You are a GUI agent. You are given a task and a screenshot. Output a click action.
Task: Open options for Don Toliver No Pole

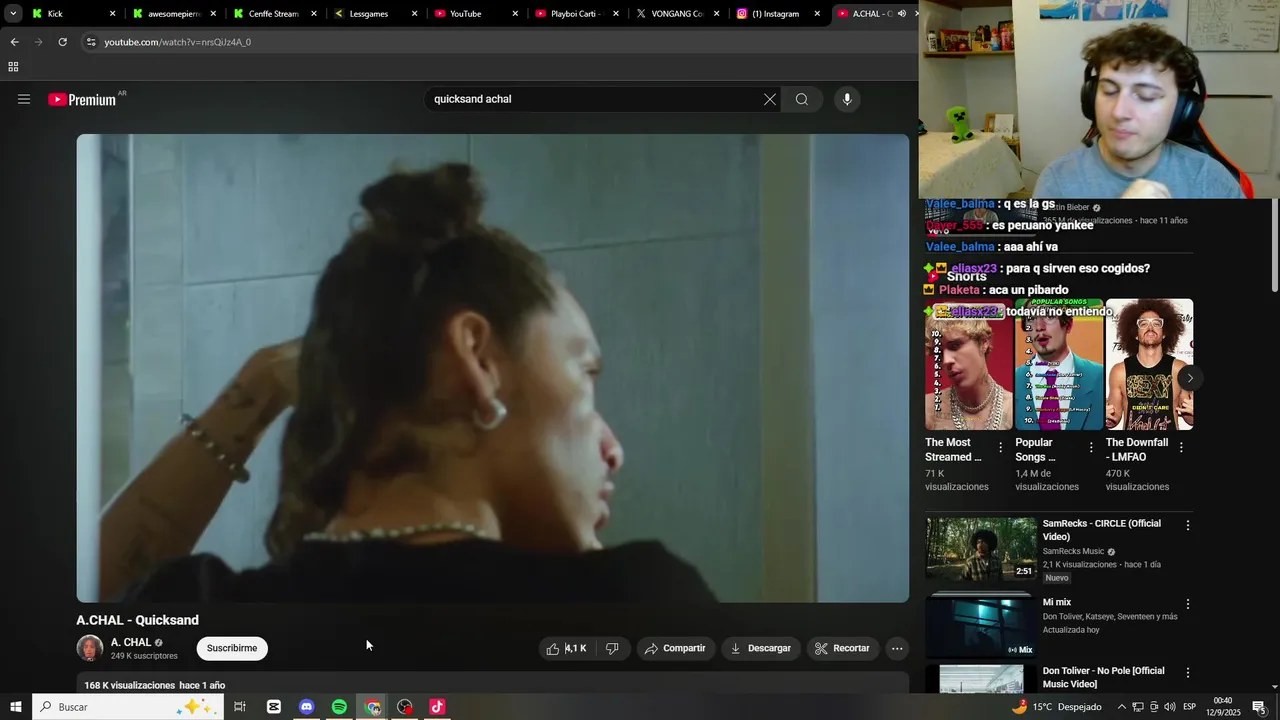click(x=1188, y=673)
